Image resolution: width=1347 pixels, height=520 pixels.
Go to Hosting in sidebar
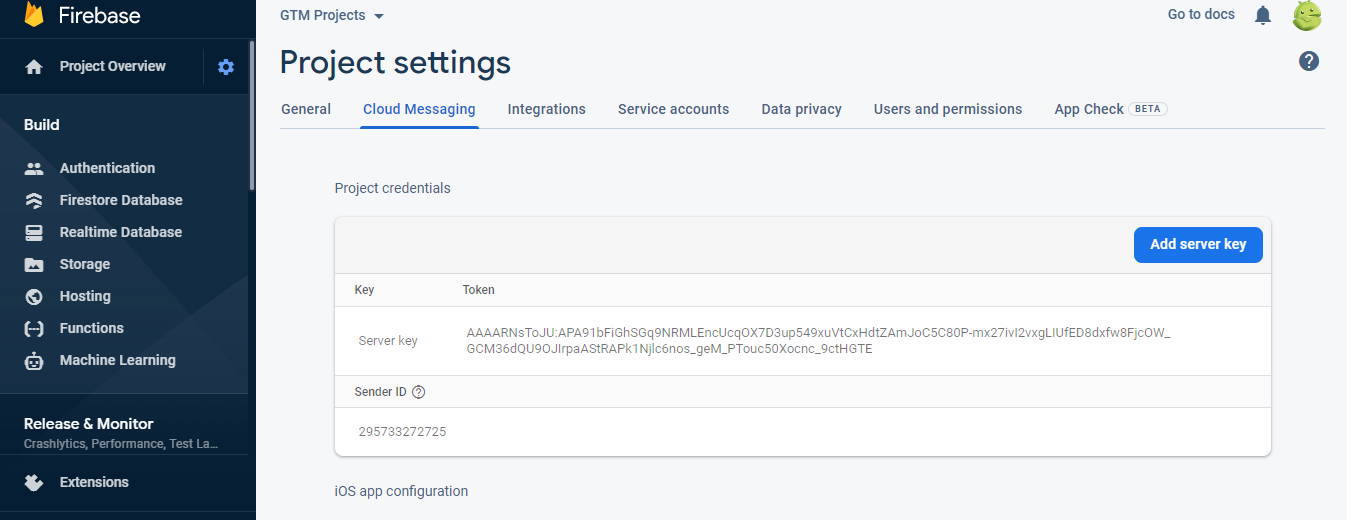[85, 296]
